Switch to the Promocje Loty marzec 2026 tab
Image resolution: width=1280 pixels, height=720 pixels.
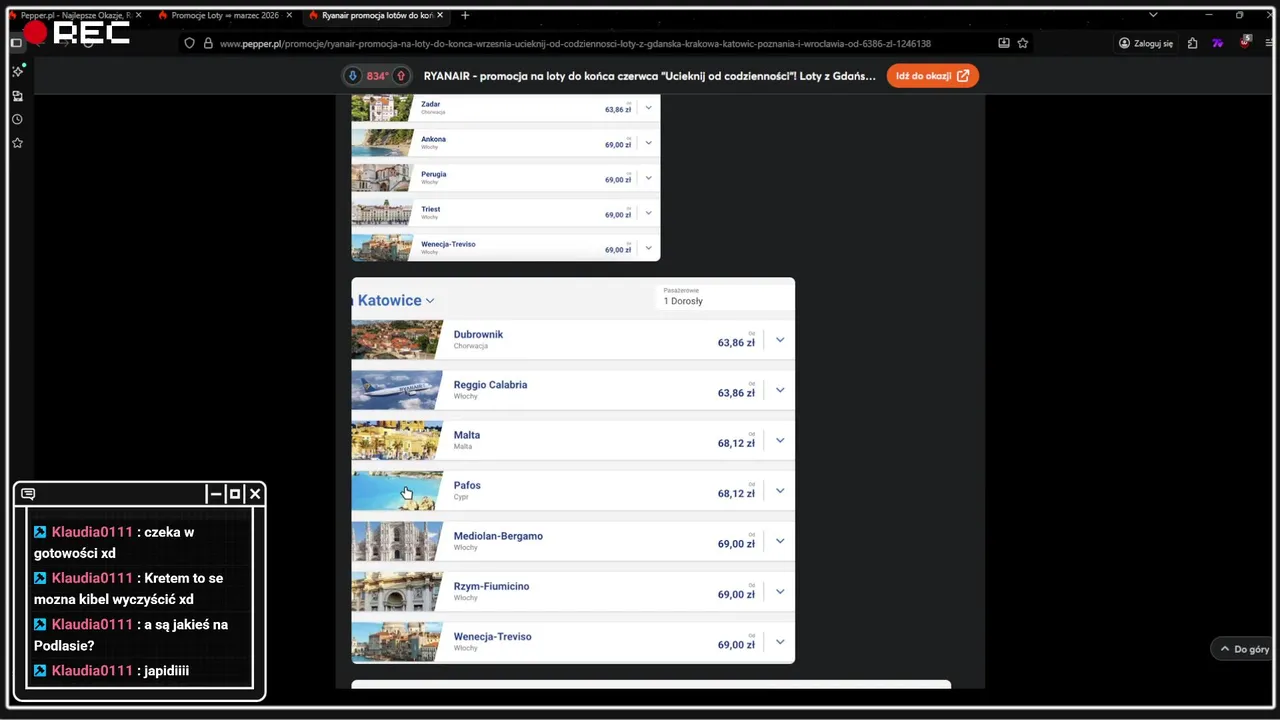coord(224,15)
